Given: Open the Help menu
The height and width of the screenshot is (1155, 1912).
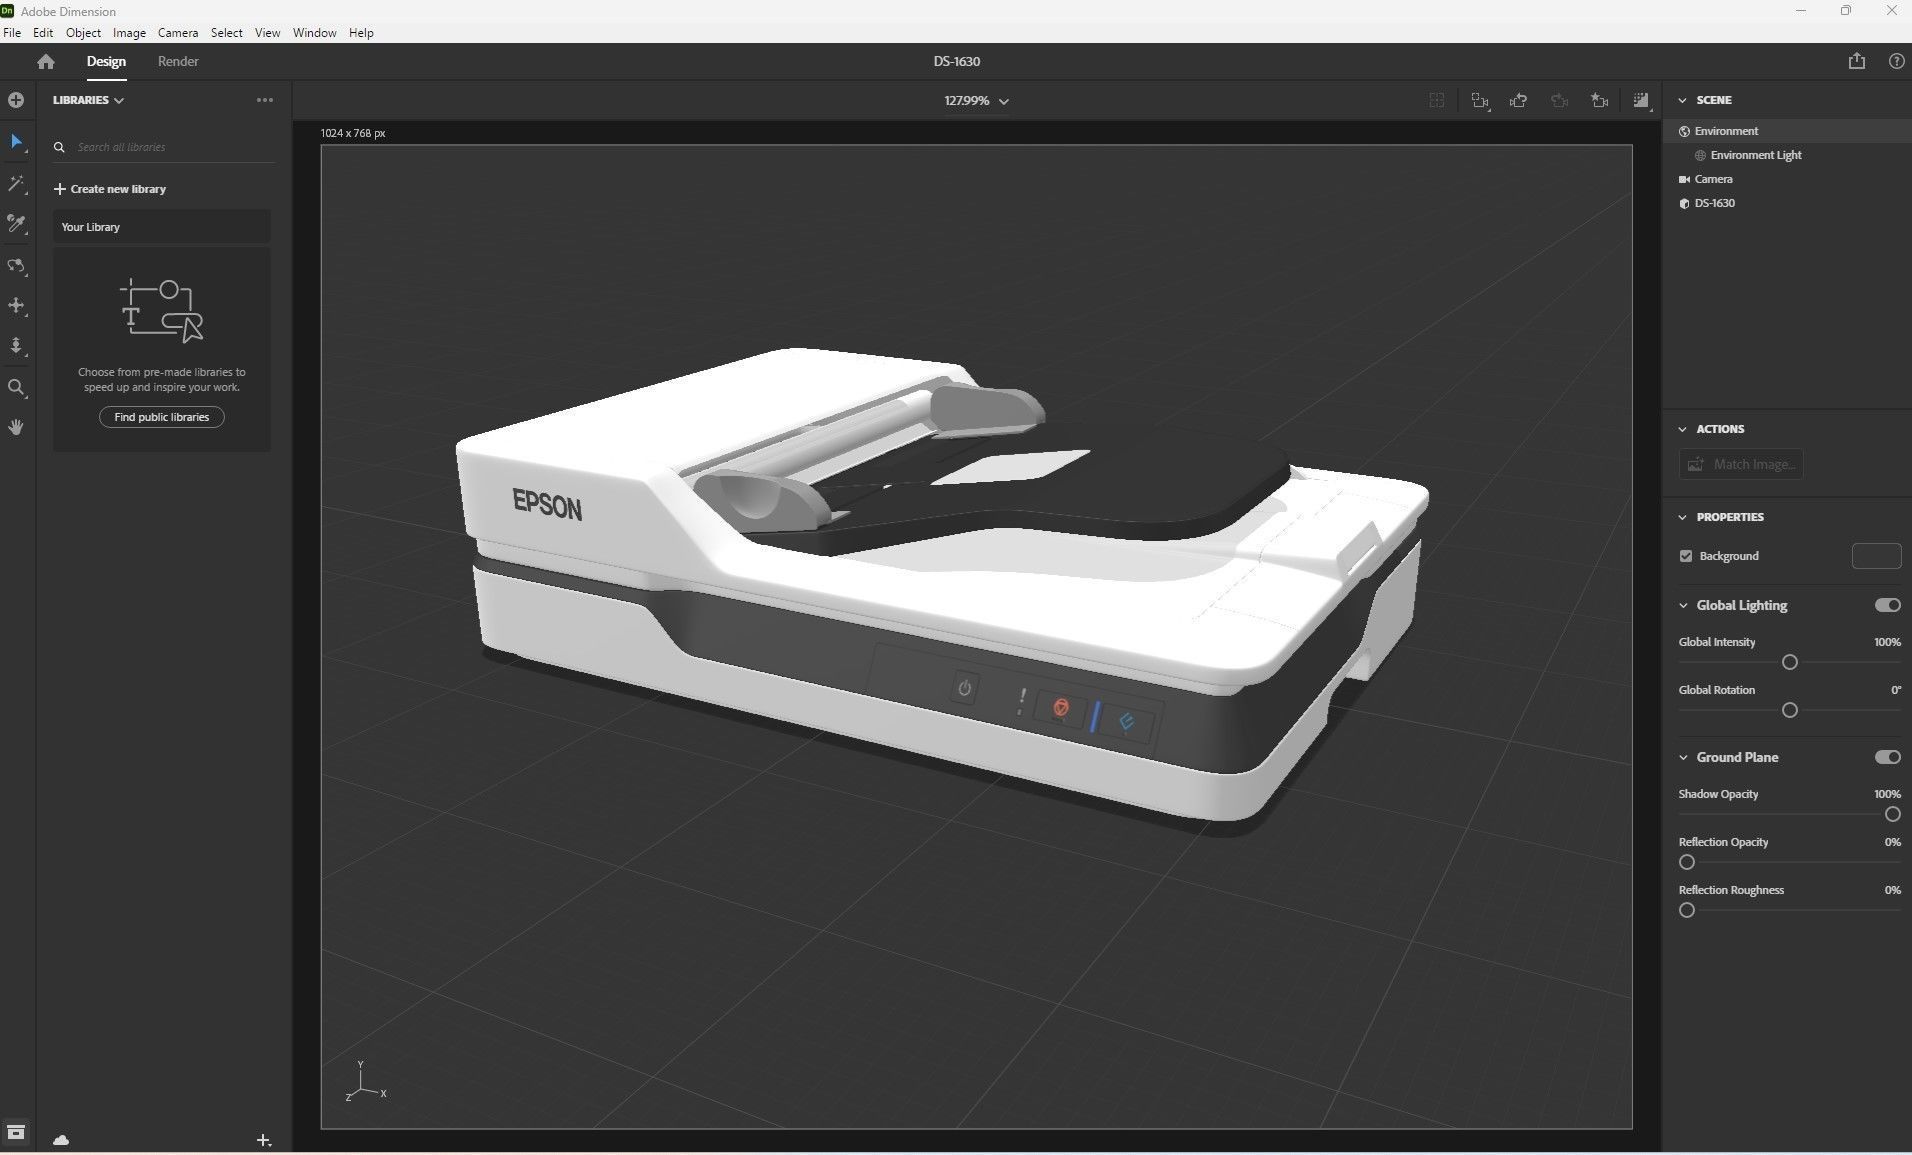Looking at the screenshot, I should pyautogui.click(x=361, y=33).
